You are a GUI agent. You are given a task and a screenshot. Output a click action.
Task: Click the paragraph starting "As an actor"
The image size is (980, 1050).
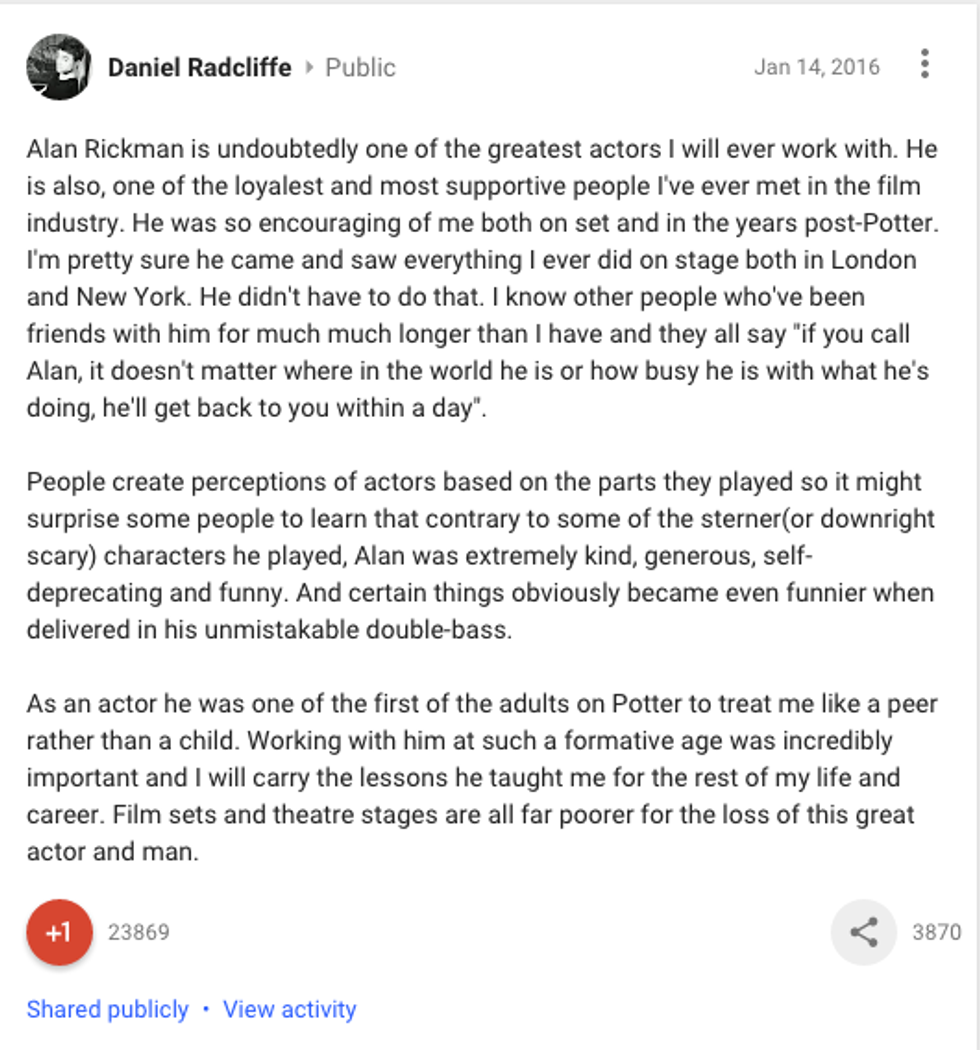[x=480, y=777]
